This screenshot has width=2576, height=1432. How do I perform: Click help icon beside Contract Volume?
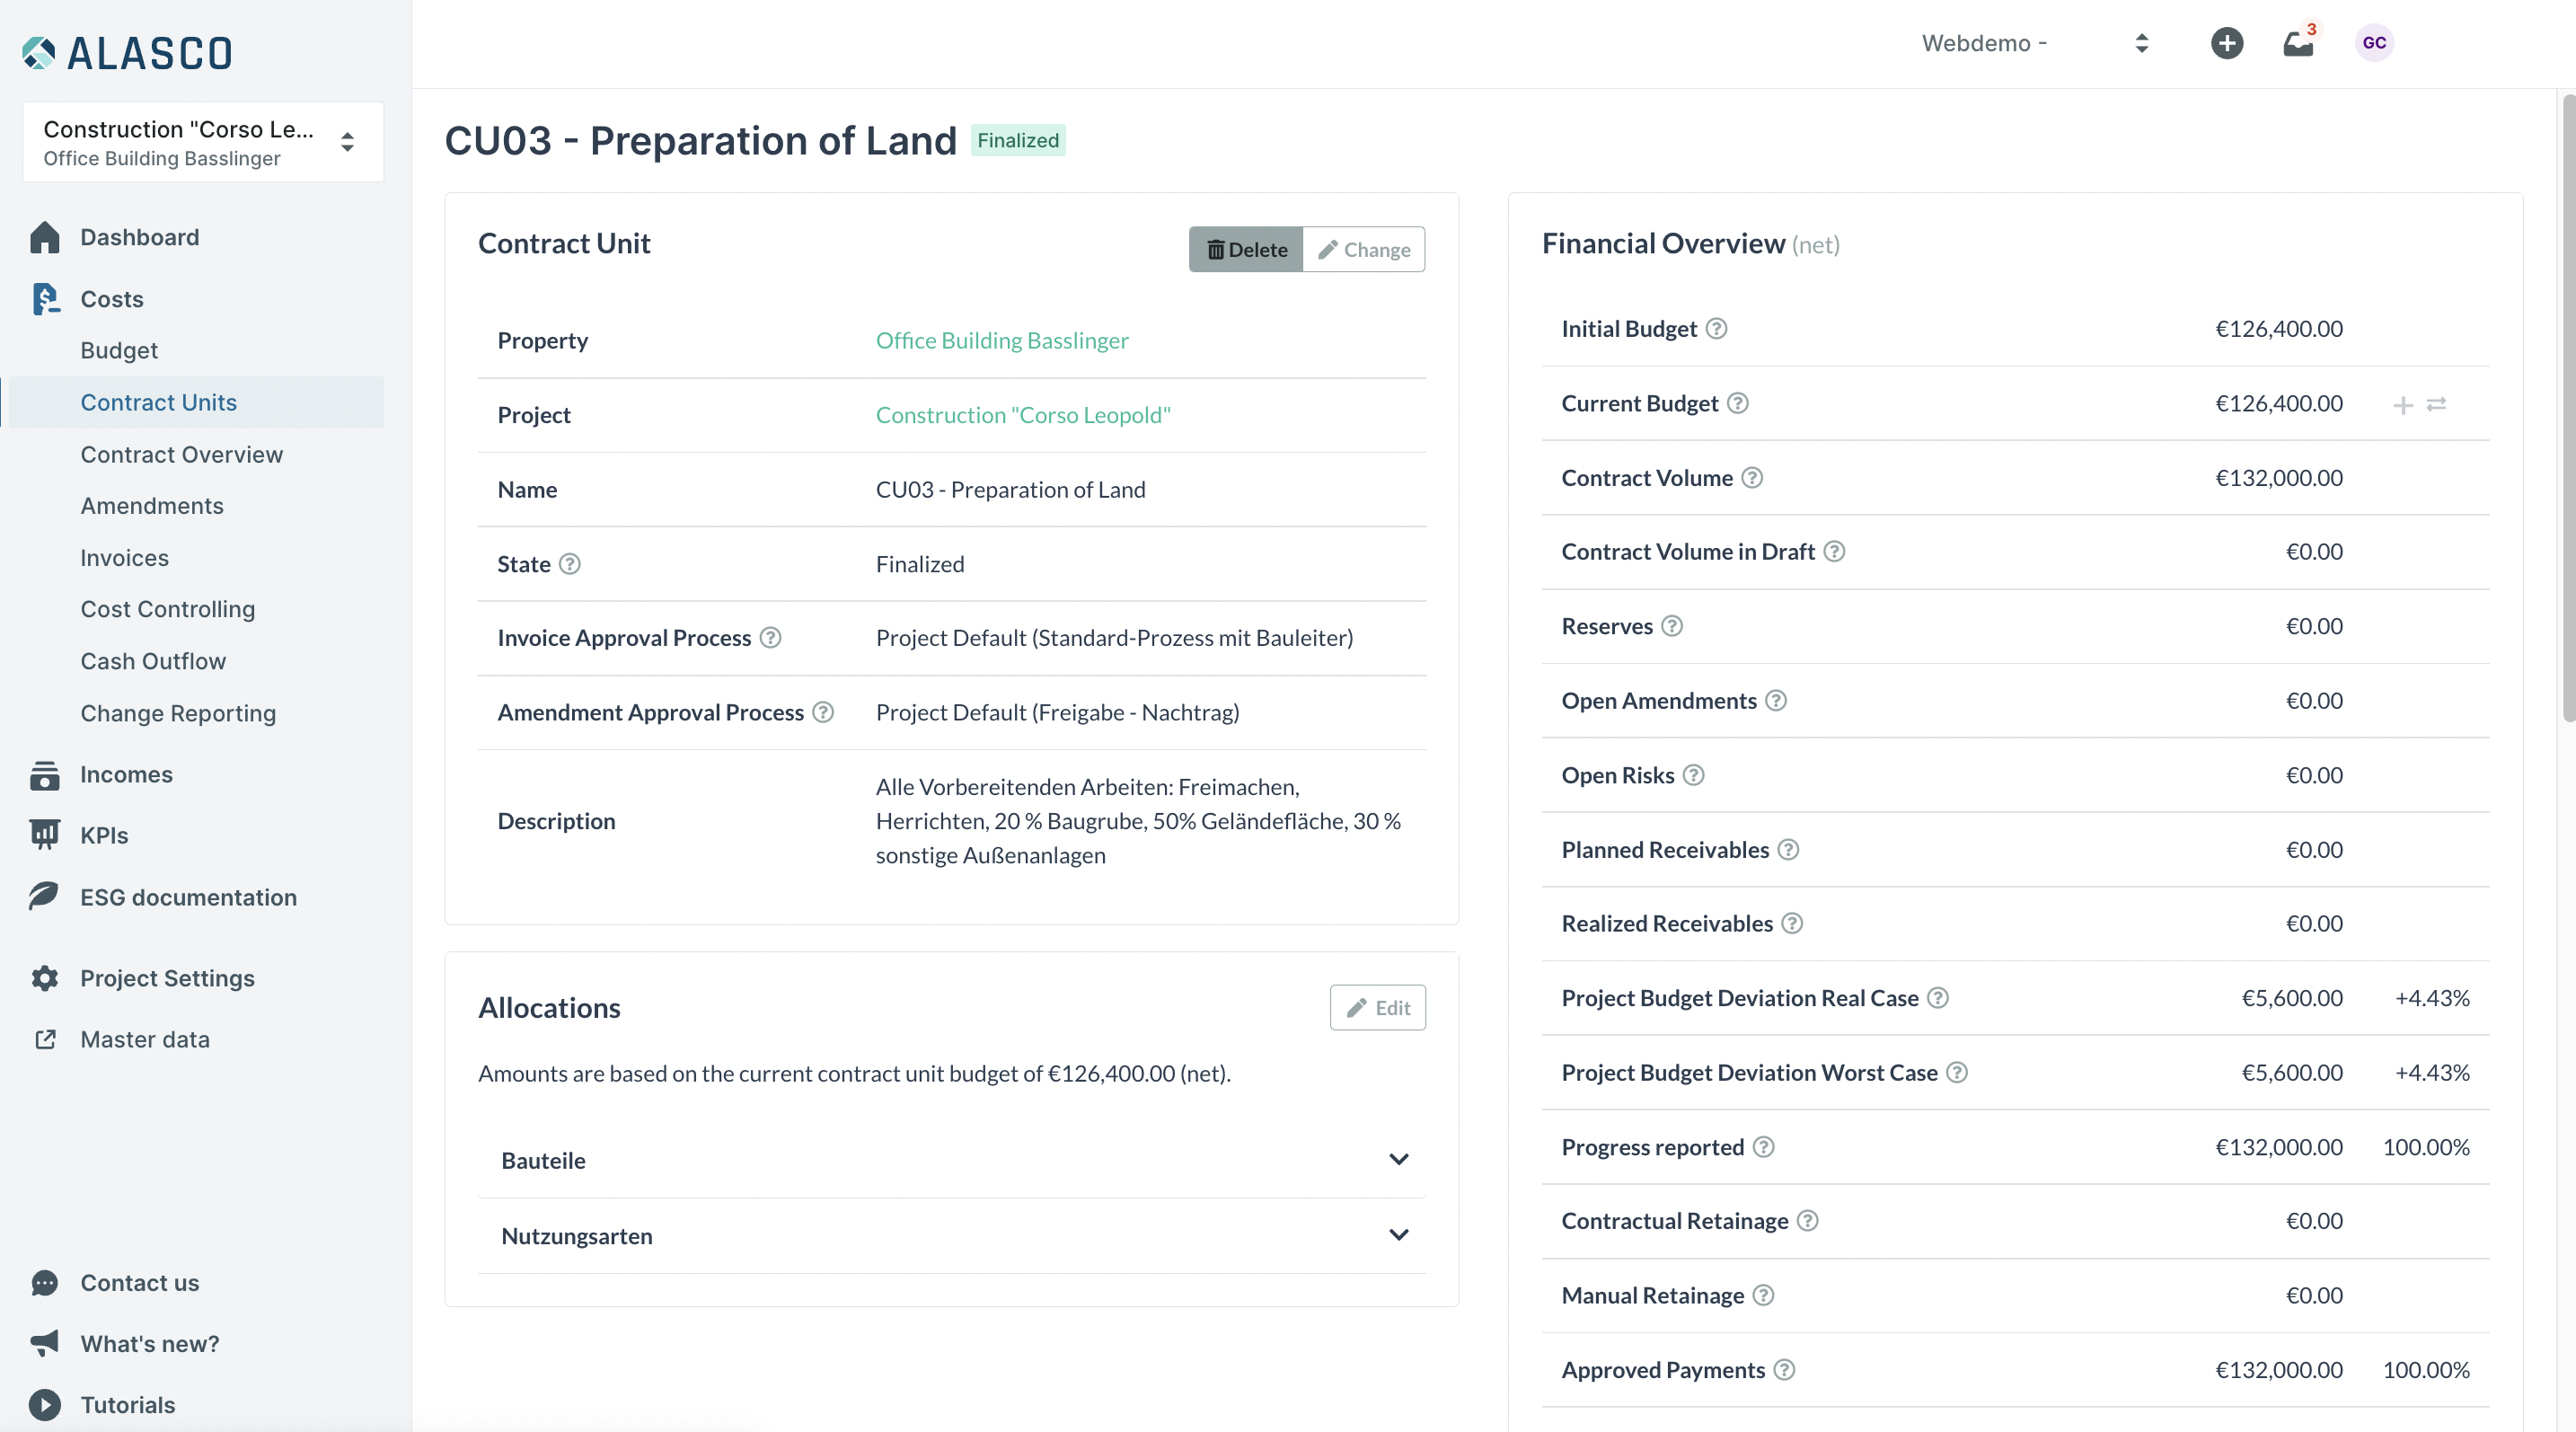tap(1753, 478)
